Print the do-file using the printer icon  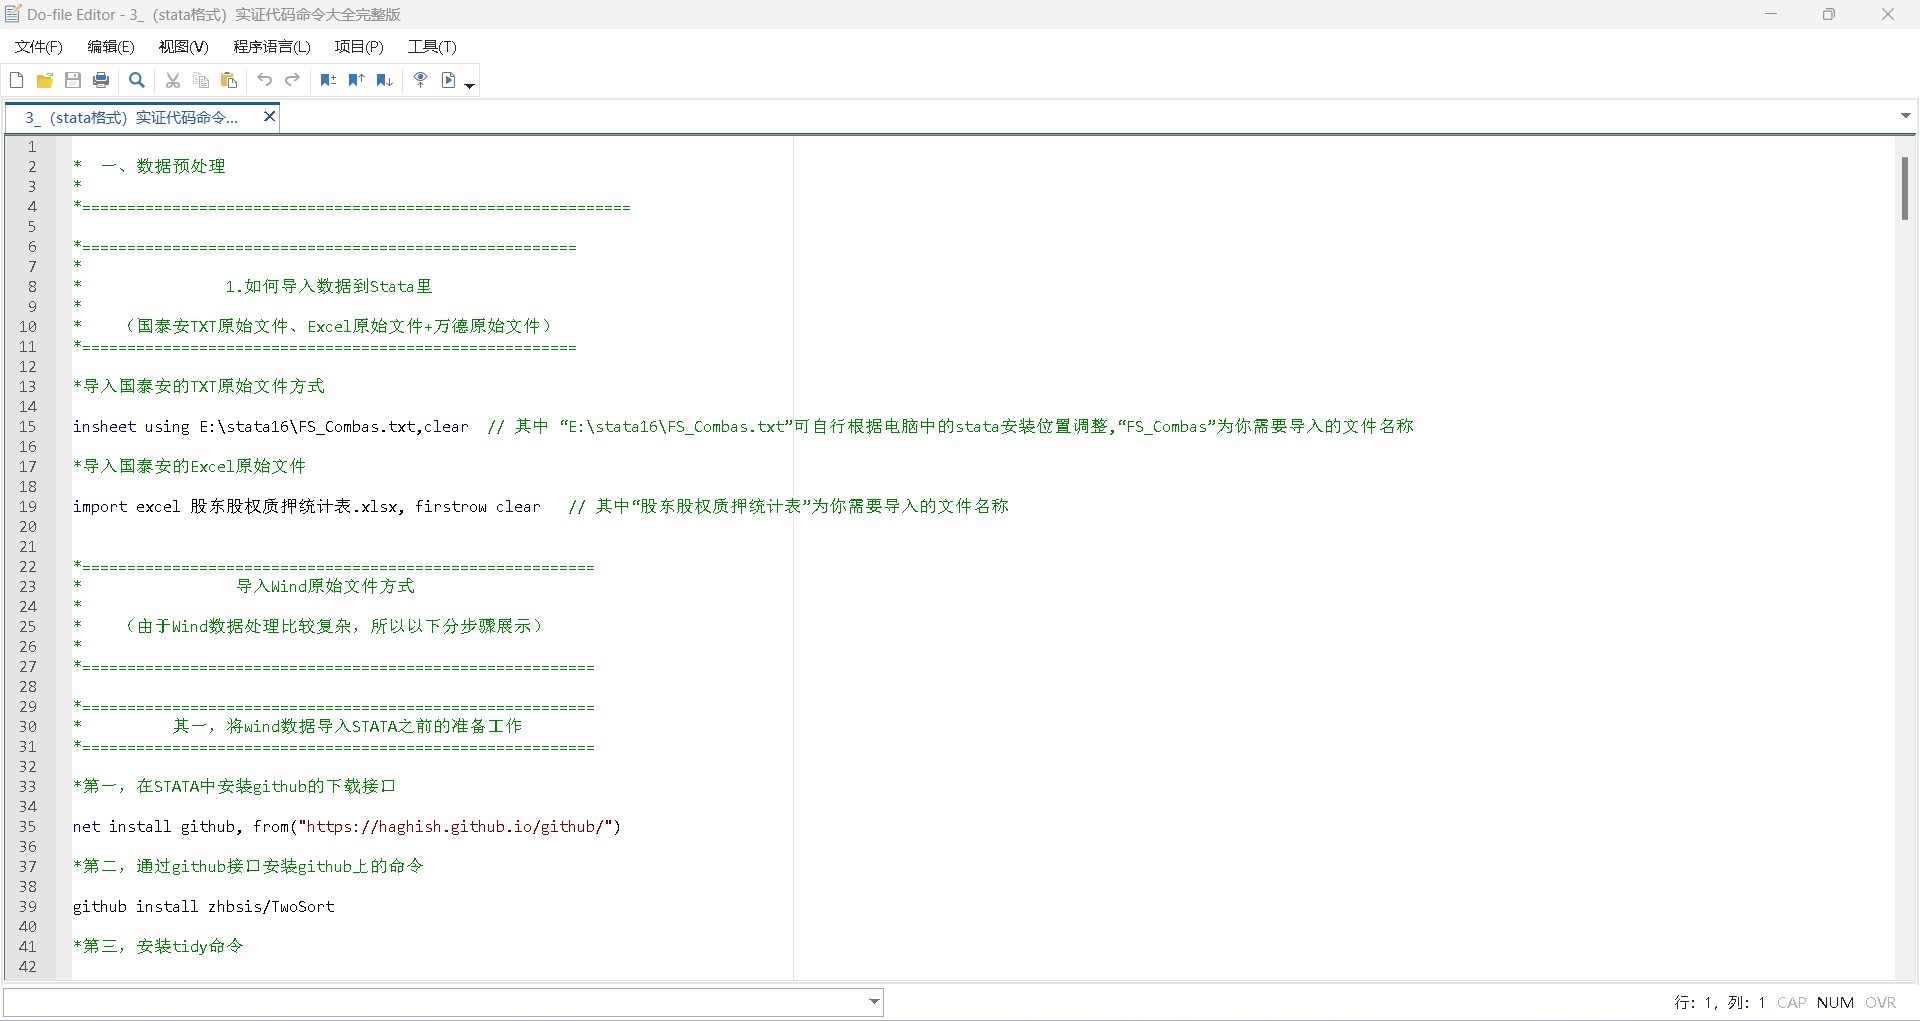pos(101,80)
